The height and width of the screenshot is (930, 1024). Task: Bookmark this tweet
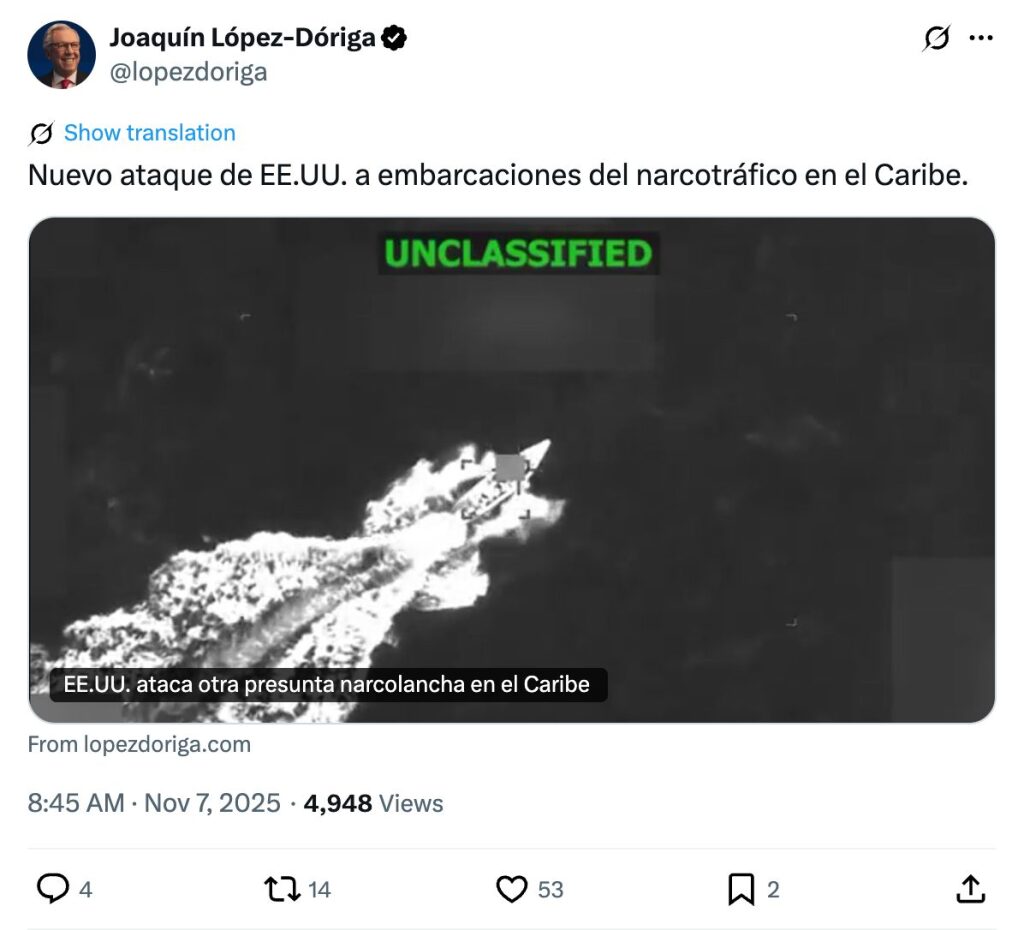pyautogui.click(x=741, y=890)
